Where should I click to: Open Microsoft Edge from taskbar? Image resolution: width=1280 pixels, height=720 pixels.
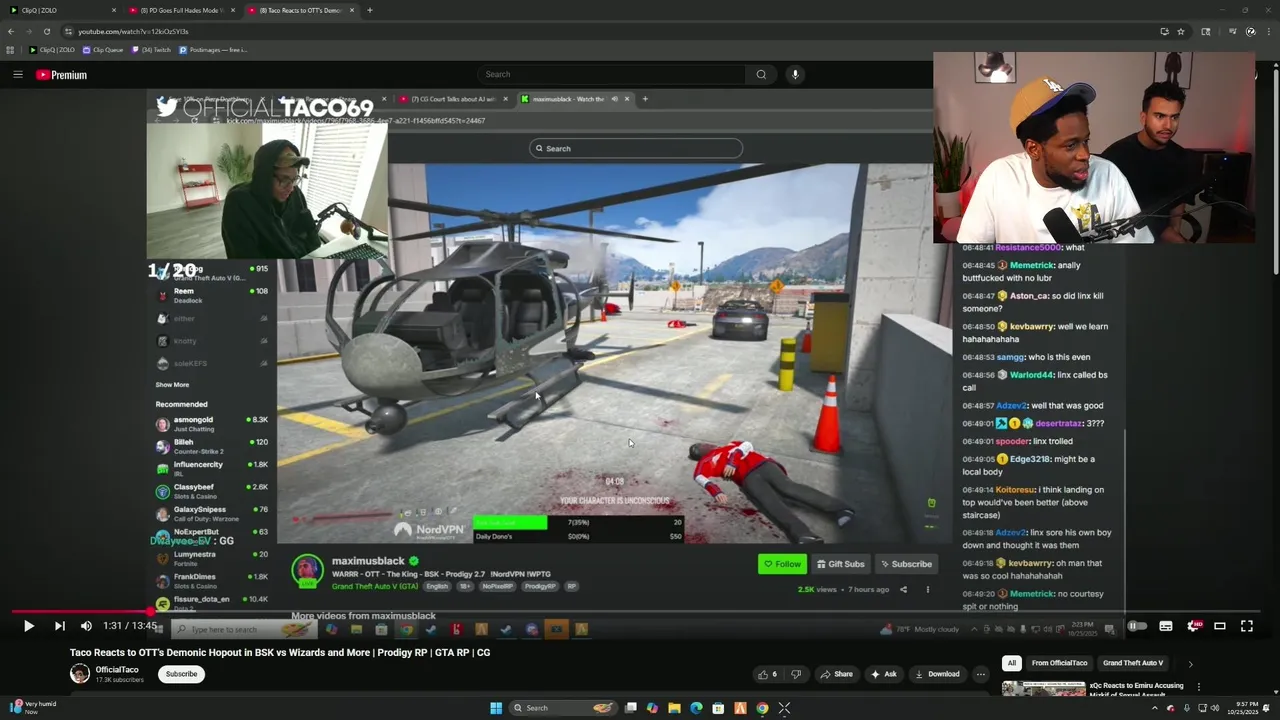click(x=697, y=708)
